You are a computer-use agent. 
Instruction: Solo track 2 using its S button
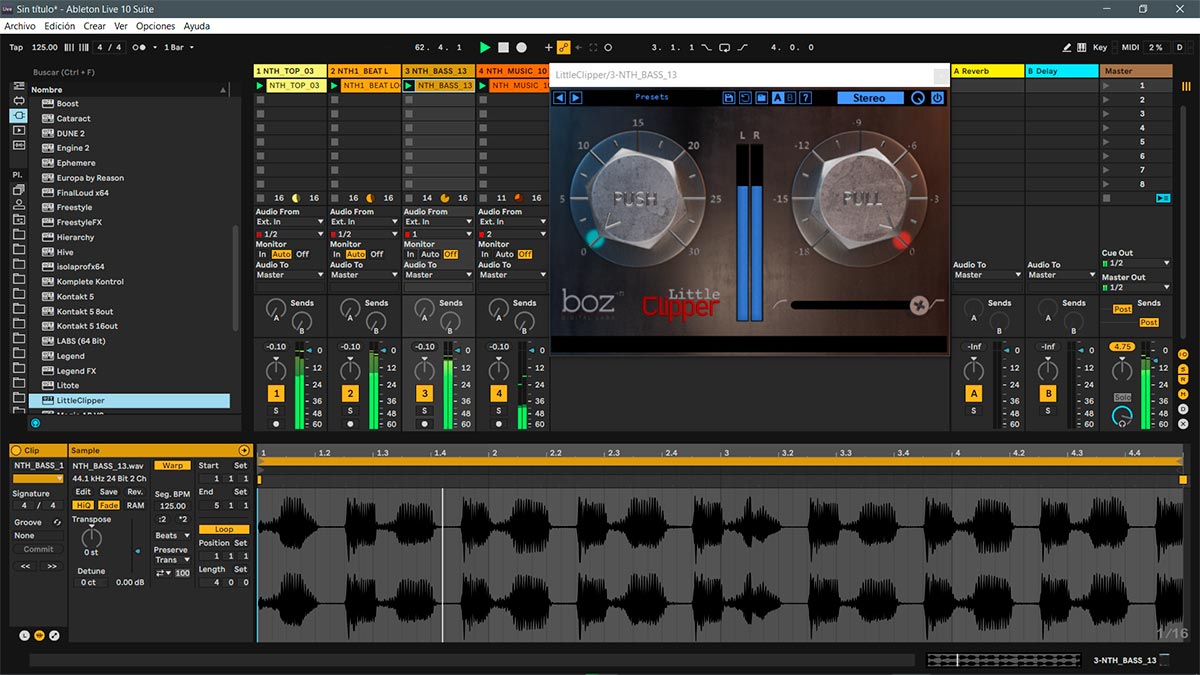350,411
